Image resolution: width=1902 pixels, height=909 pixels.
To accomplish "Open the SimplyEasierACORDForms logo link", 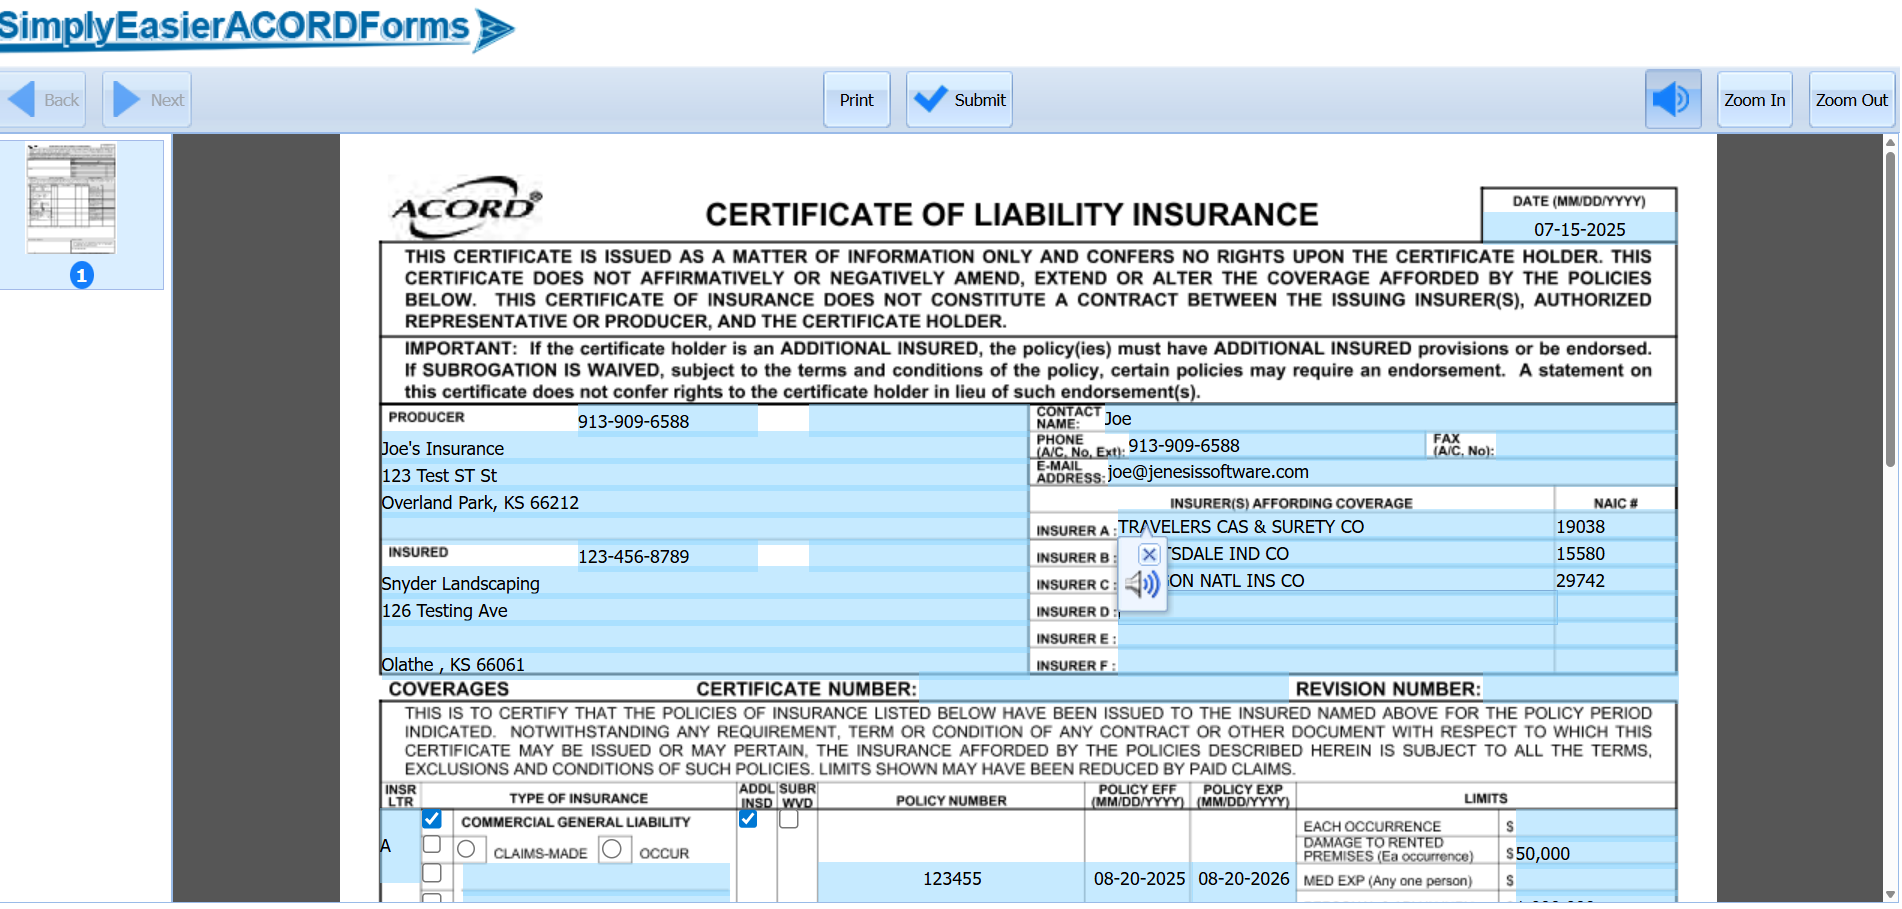I will tap(257, 28).
